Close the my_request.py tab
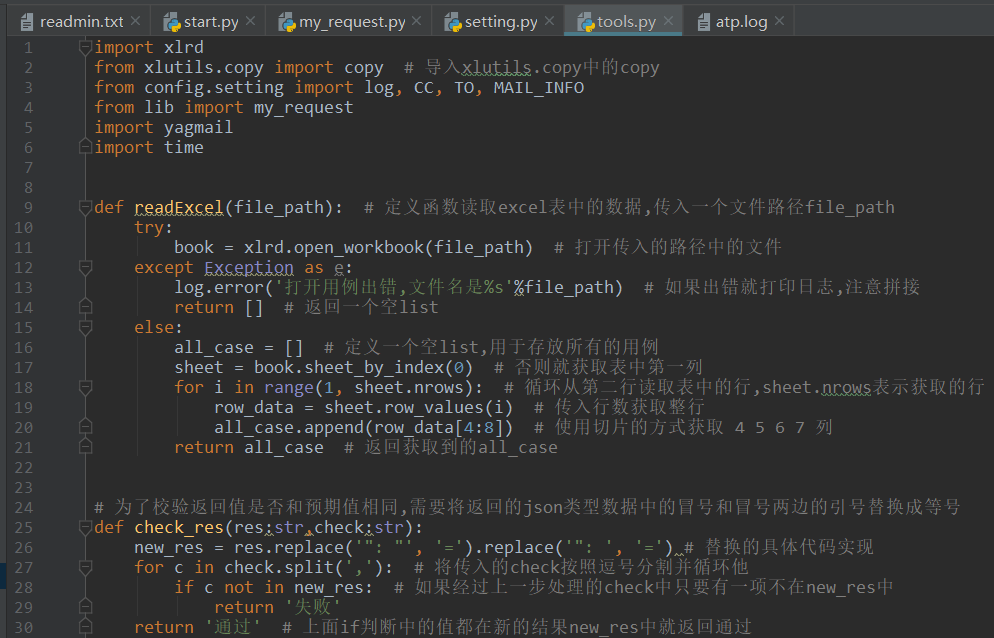 pos(416,21)
